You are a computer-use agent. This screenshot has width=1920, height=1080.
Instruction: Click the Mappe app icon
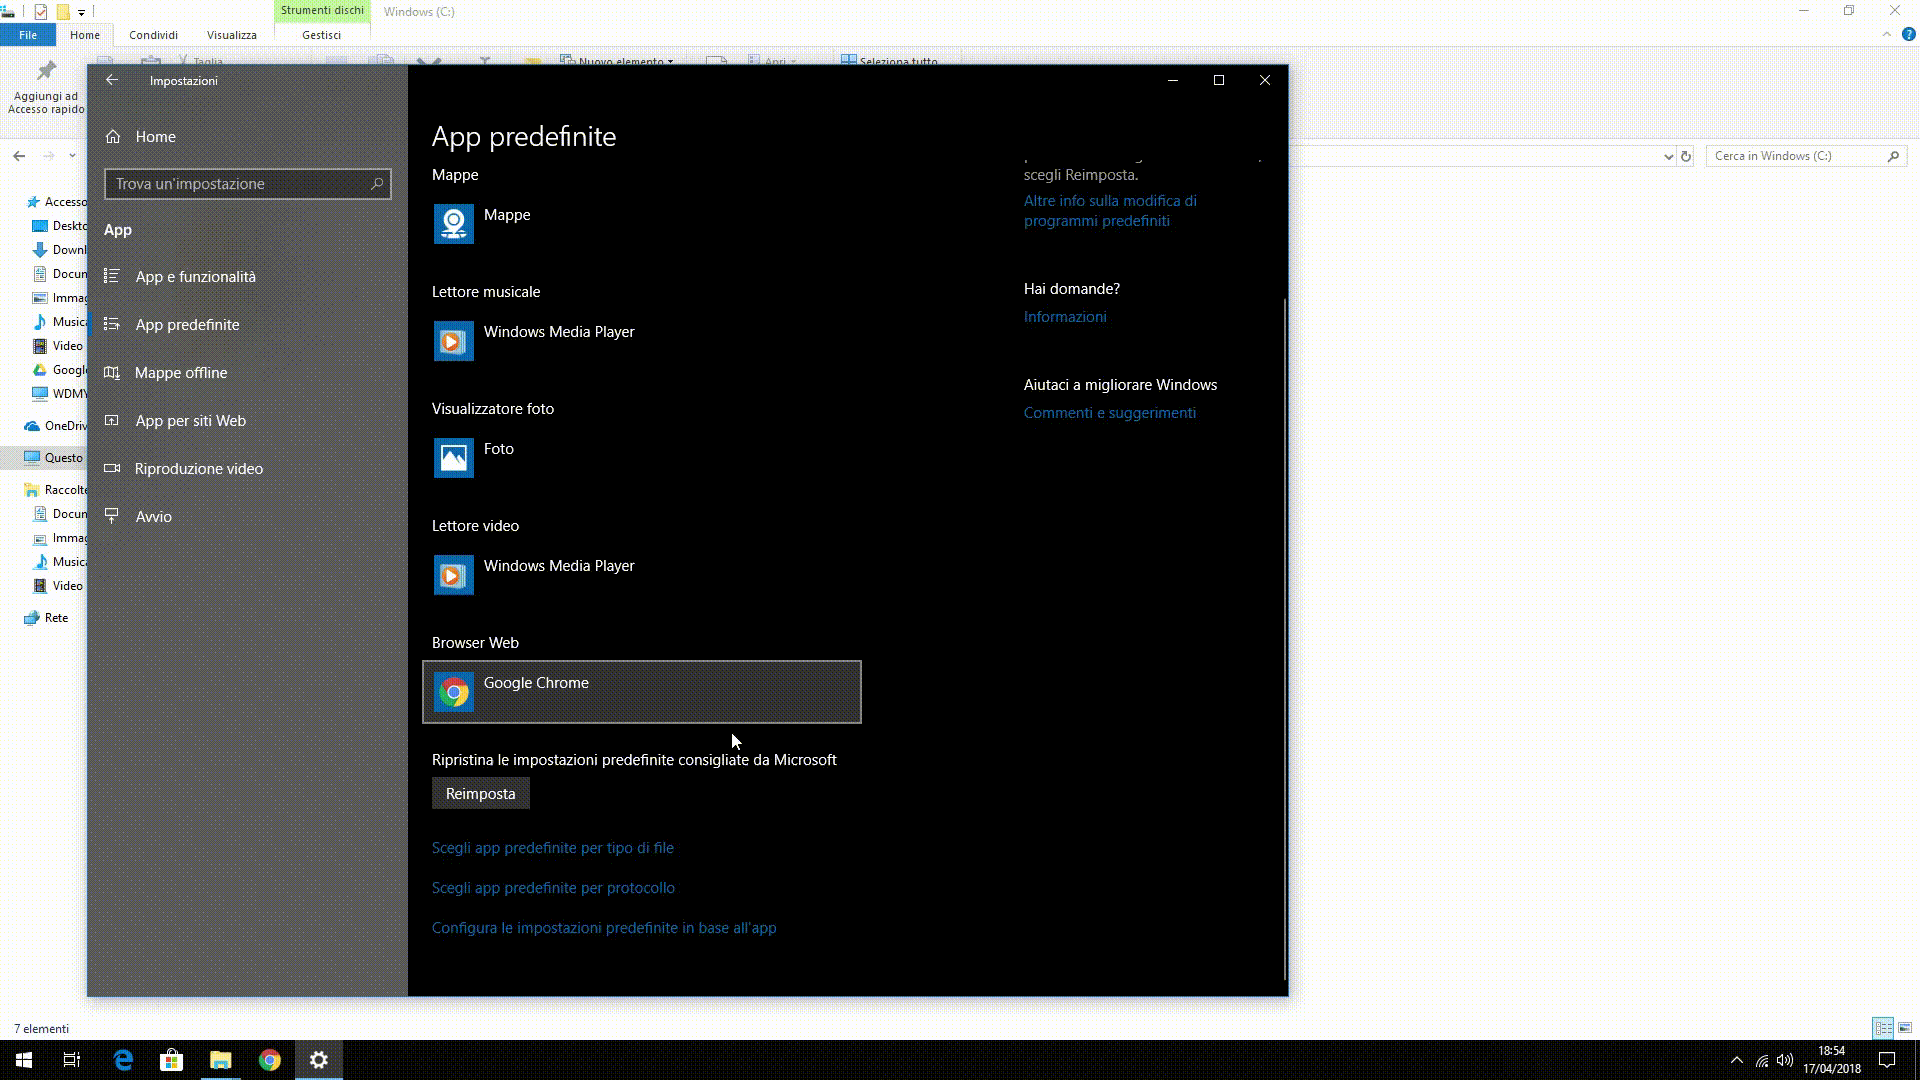452,223
